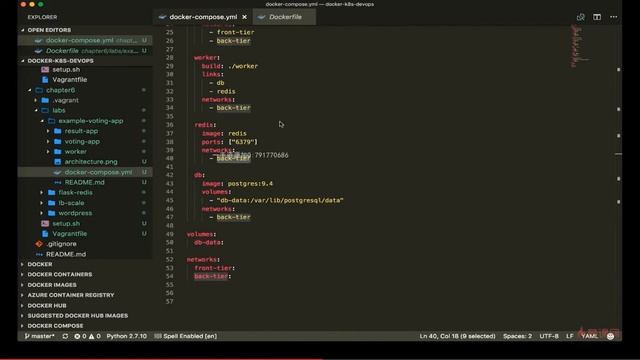
Task: Expand the voting-app folder
Action: [x=82, y=142]
